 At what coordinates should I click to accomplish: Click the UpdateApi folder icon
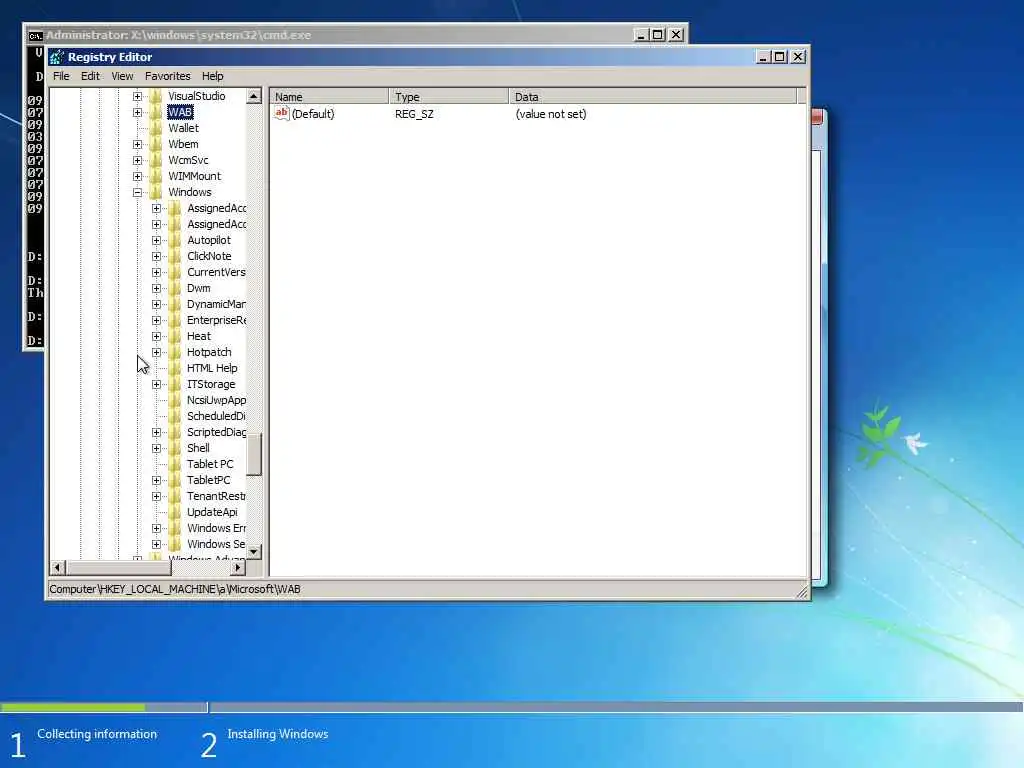[174, 513]
